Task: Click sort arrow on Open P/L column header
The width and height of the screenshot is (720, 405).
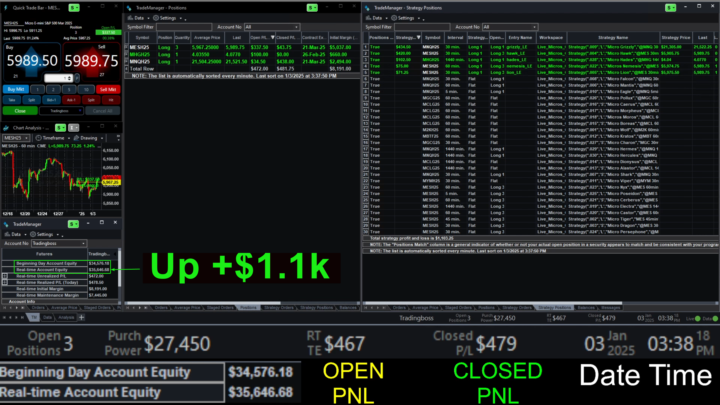Action: tap(272, 37)
